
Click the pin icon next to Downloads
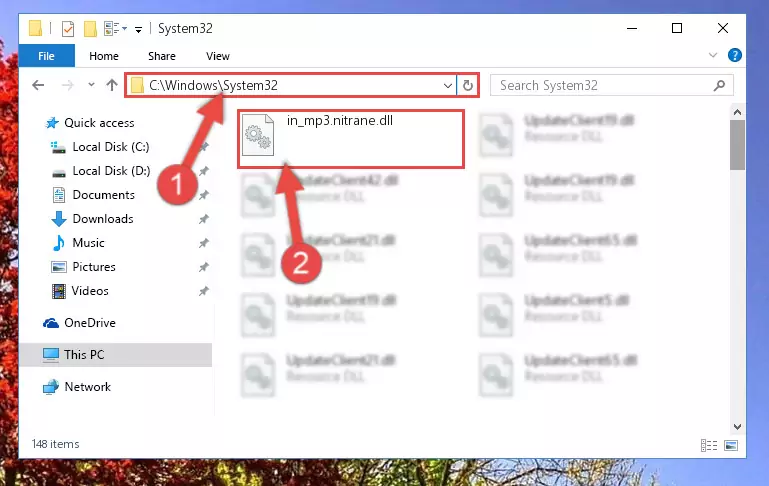tap(204, 219)
